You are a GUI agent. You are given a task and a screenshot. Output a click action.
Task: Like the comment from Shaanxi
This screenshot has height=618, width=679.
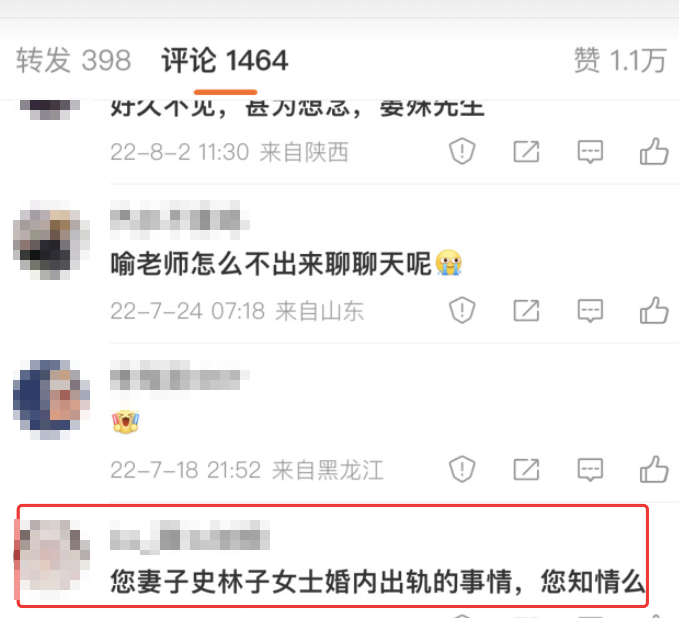654,151
